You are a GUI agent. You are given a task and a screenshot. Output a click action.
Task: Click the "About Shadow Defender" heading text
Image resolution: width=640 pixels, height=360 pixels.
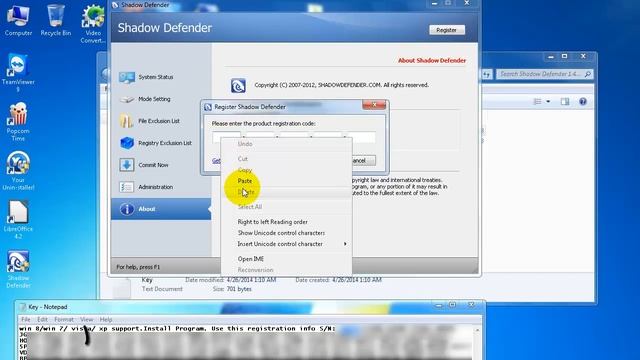click(x=432, y=60)
